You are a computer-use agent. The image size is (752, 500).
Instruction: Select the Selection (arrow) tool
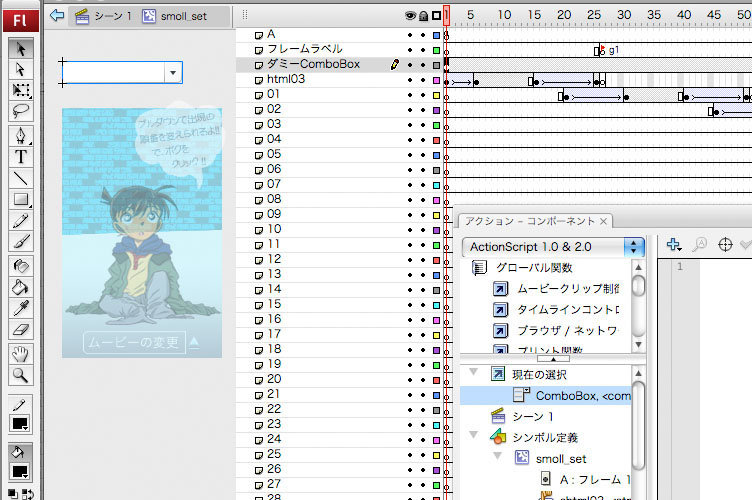coord(21,49)
